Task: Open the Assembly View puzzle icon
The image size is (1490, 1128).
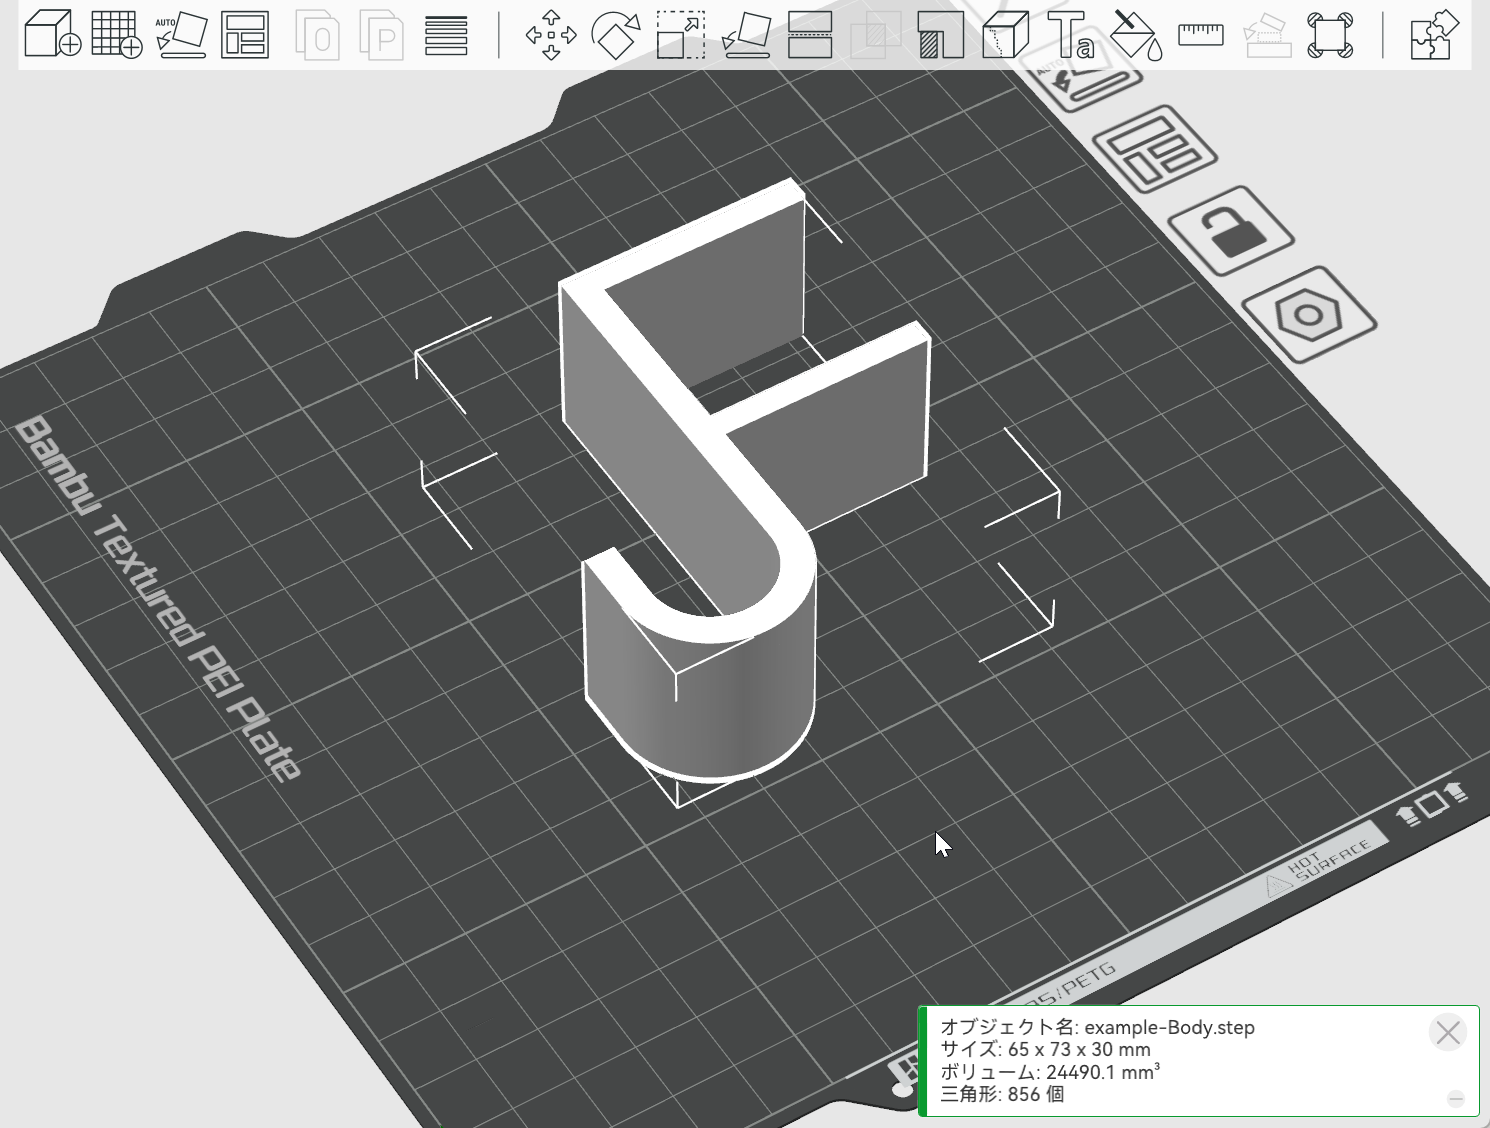Action: (x=1435, y=35)
